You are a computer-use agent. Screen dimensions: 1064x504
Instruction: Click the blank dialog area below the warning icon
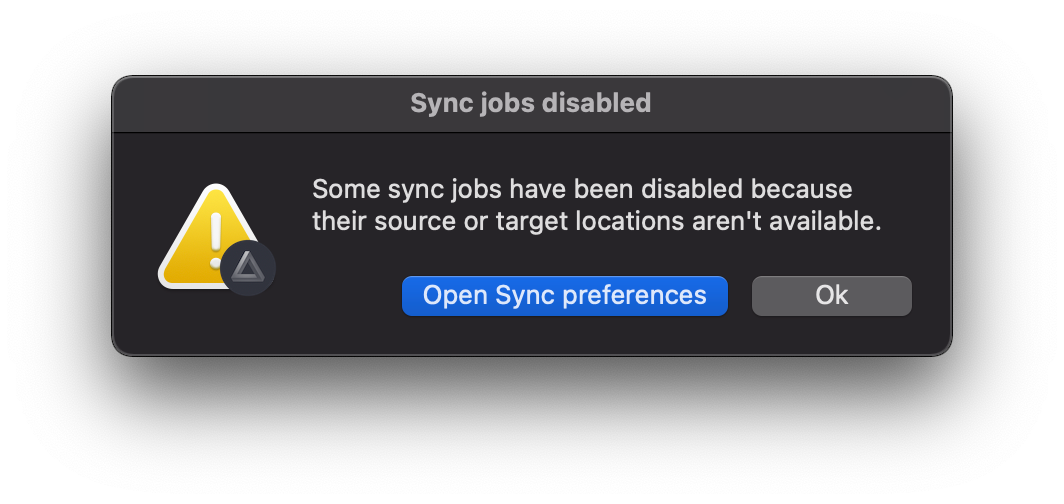pyautogui.click(x=210, y=324)
